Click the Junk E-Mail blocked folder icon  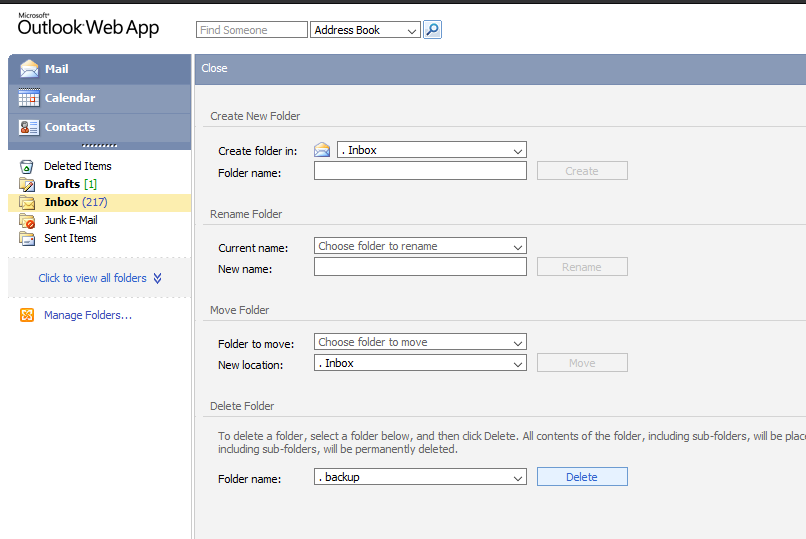[27, 221]
